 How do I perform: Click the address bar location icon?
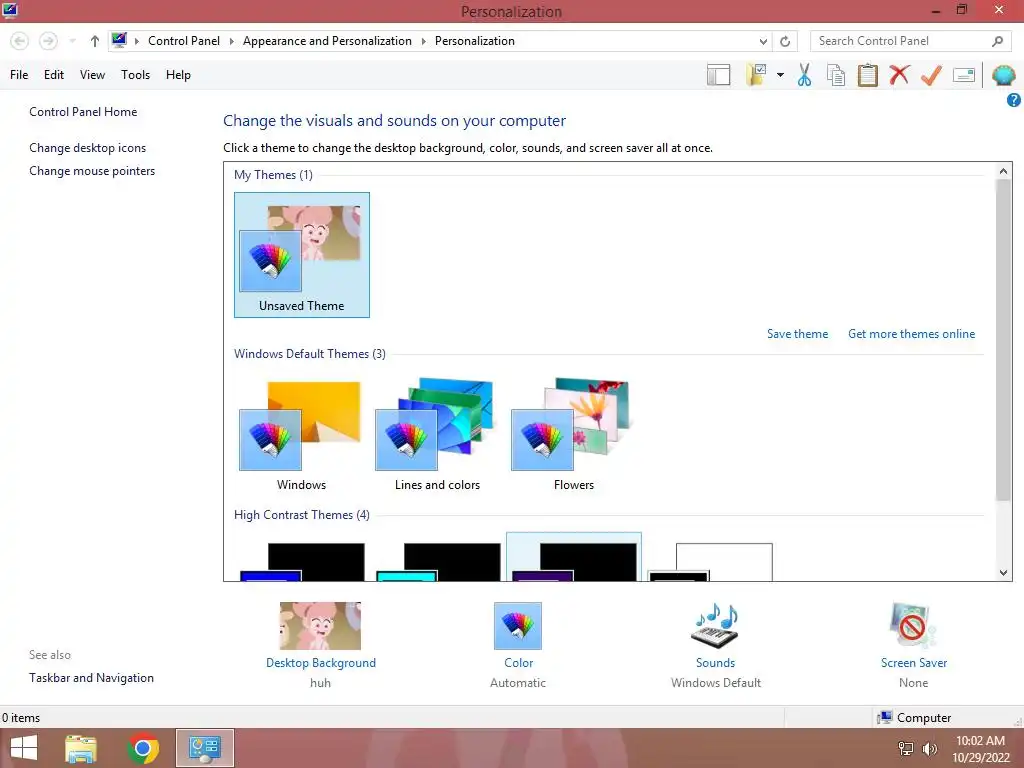click(119, 40)
